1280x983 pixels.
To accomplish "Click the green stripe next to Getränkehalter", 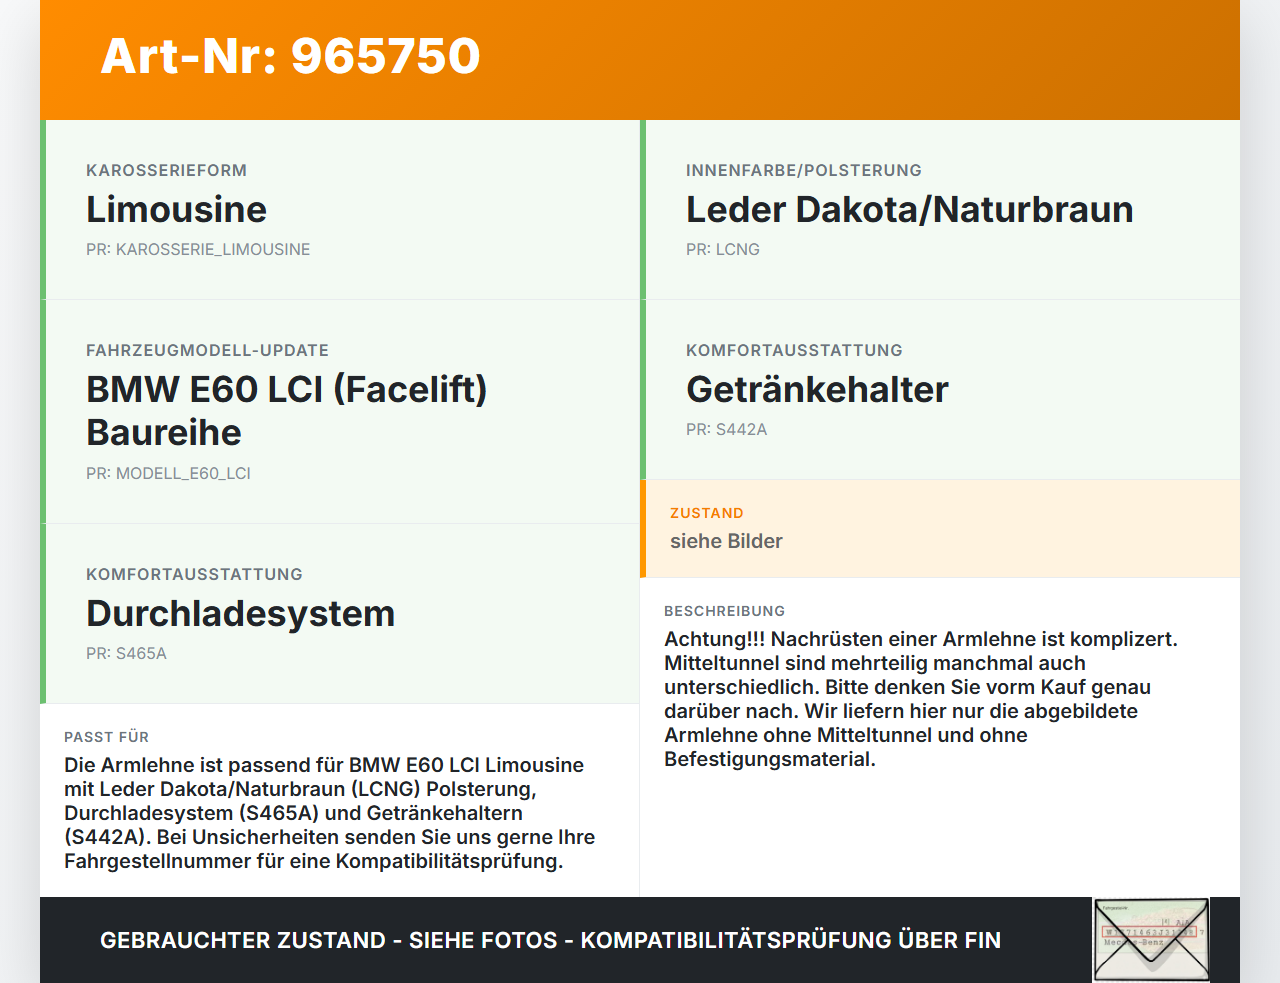I will [643, 389].
